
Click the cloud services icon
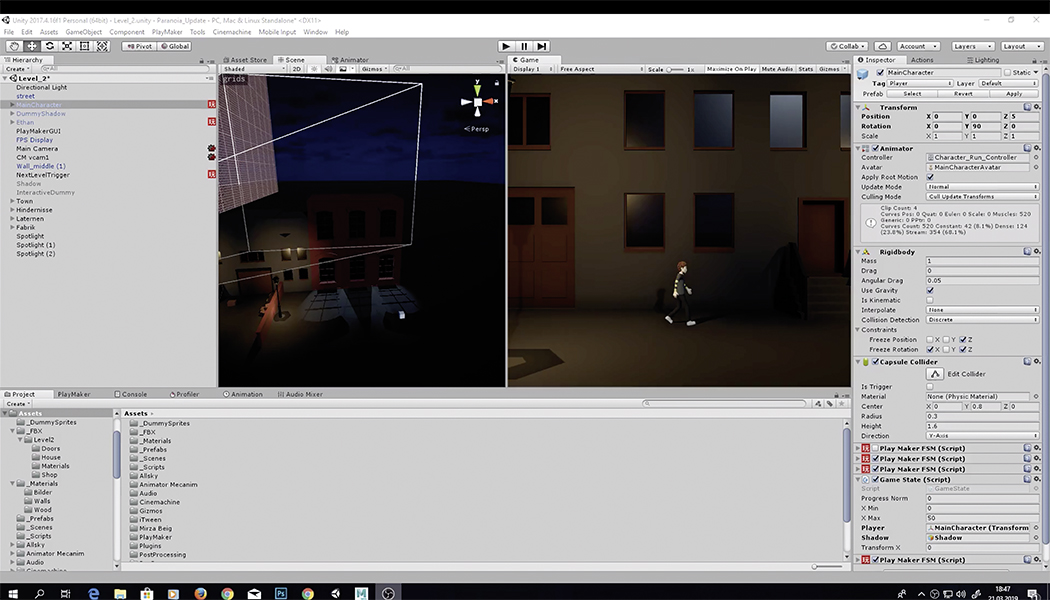click(x=882, y=46)
